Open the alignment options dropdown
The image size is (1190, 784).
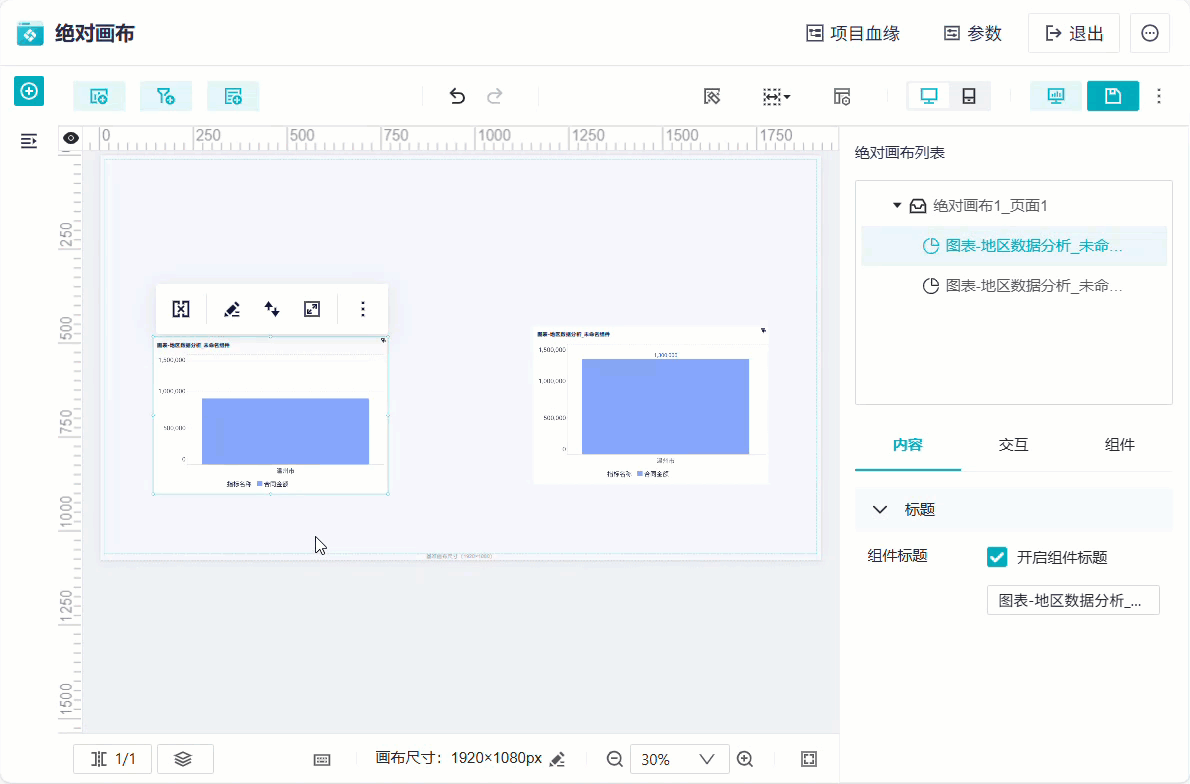[x=776, y=96]
